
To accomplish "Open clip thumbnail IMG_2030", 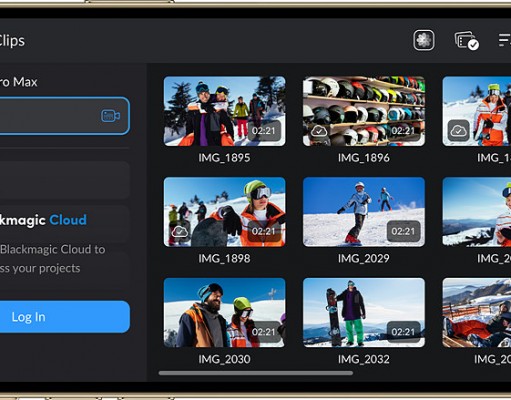I will pos(225,313).
